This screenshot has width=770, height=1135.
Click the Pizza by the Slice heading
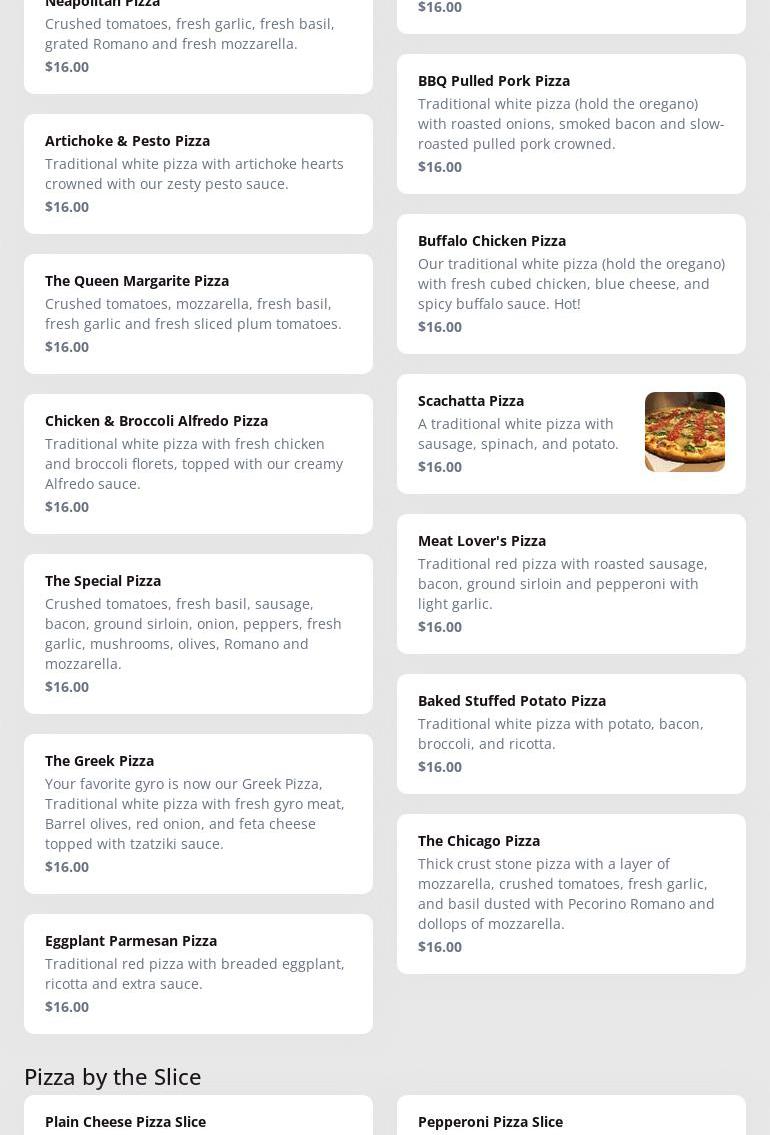pyautogui.click(x=113, y=1076)
